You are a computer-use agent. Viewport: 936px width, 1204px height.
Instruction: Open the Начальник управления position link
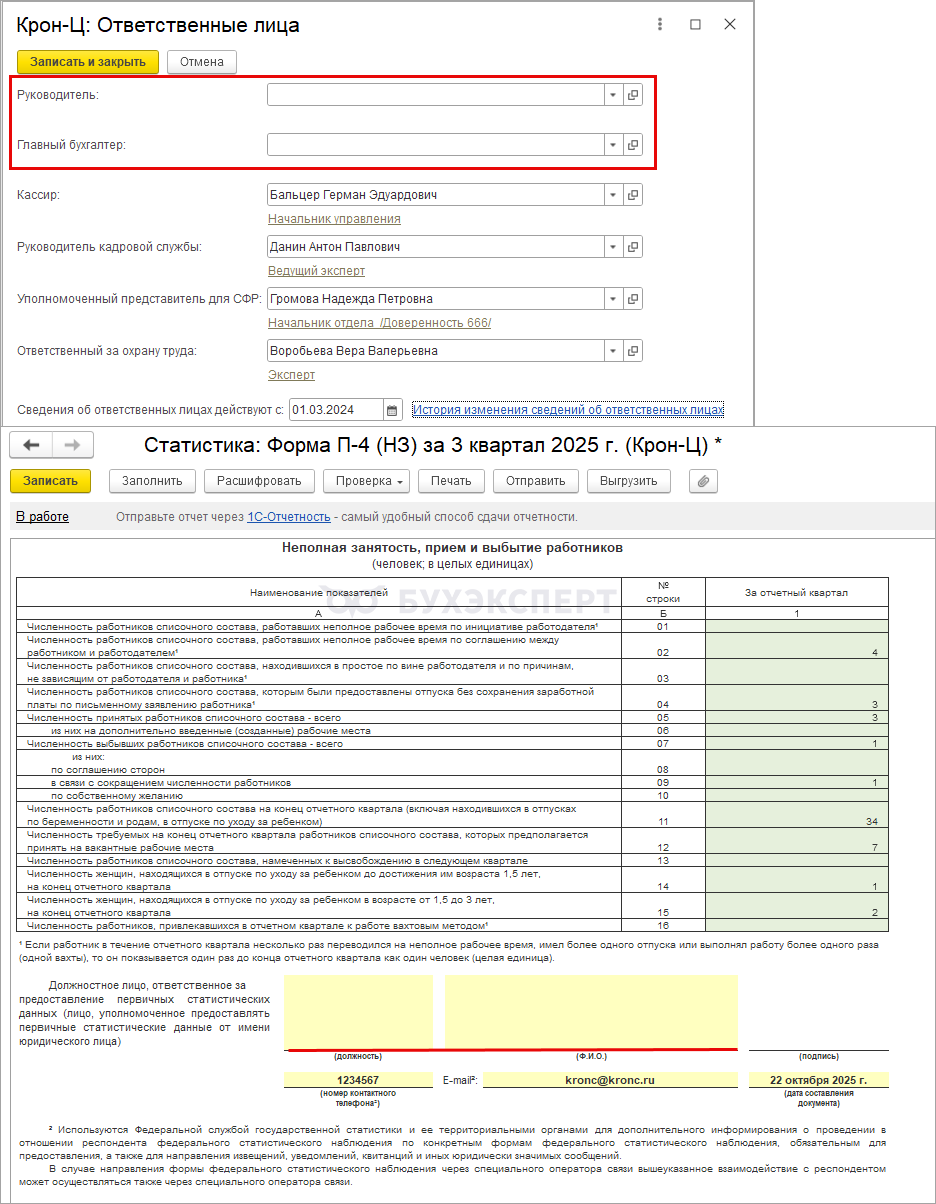tap(334, 219)
